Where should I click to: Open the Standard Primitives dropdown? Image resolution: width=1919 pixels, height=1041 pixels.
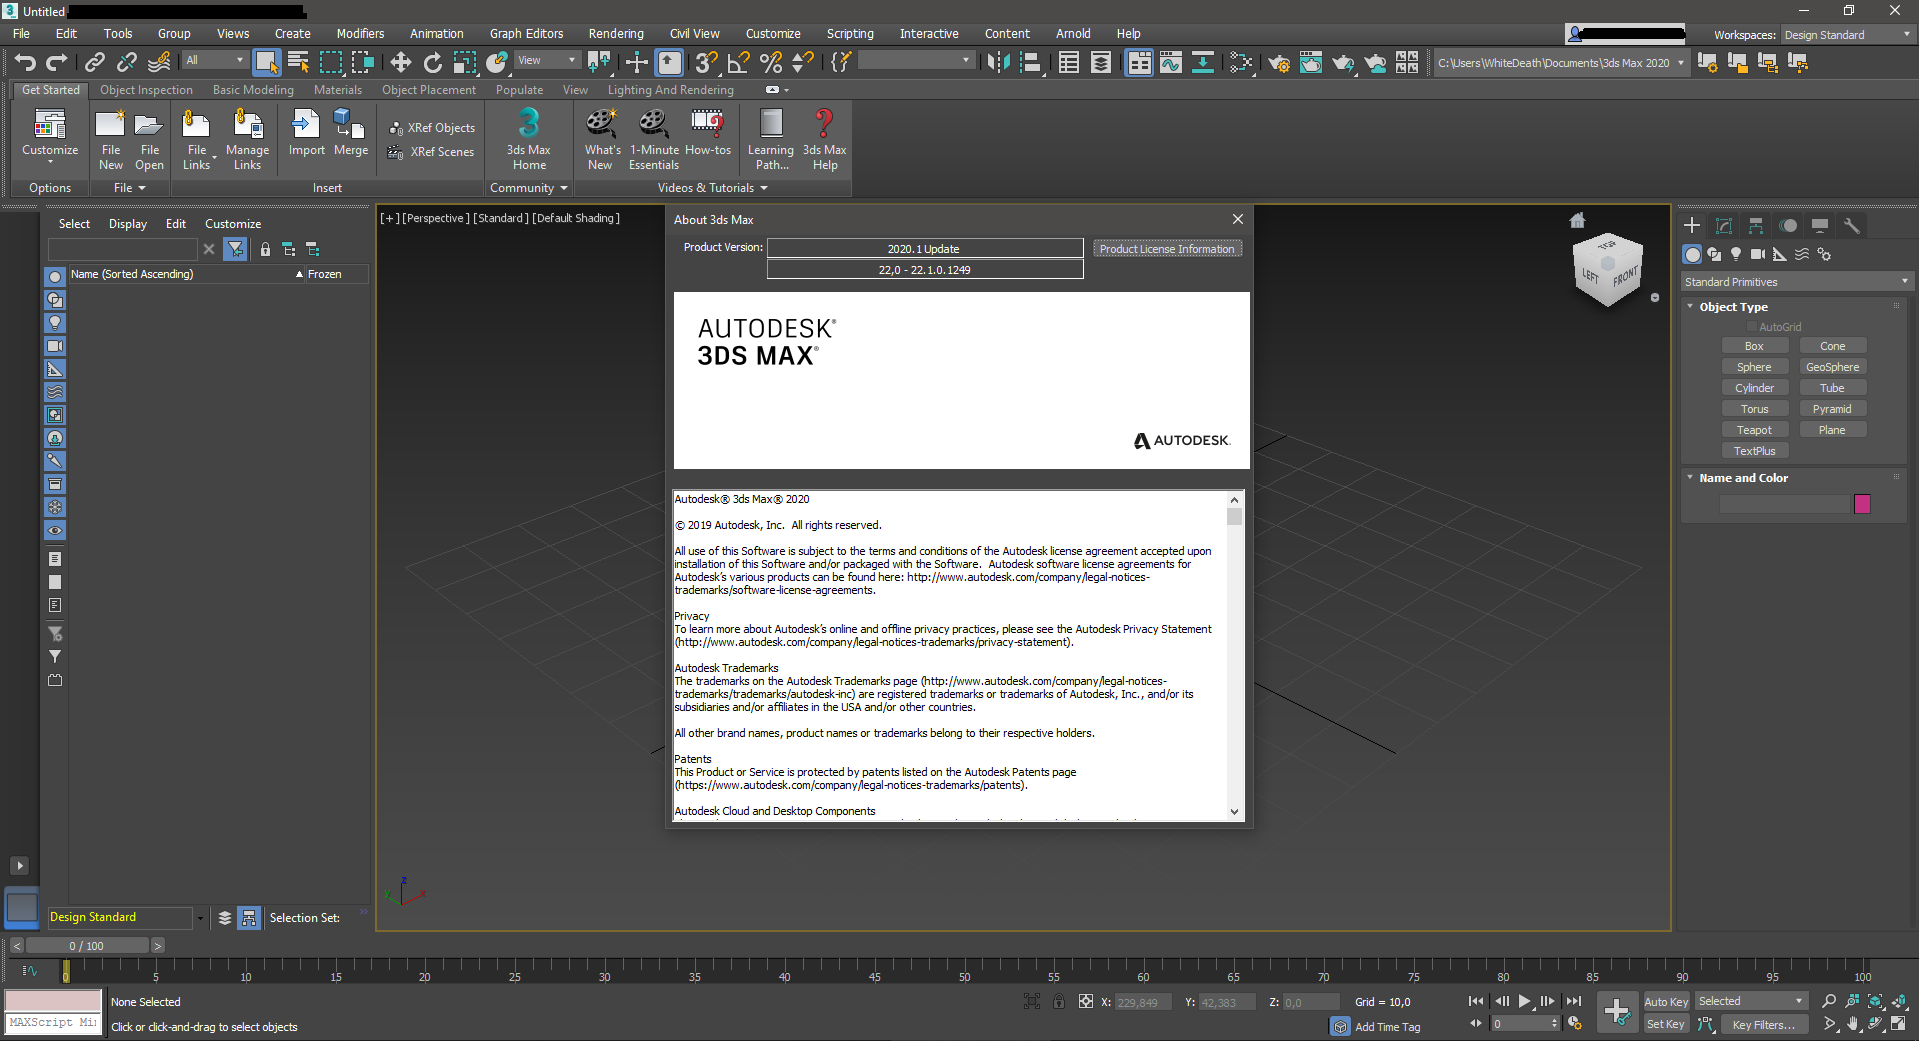coord(1796,282)
